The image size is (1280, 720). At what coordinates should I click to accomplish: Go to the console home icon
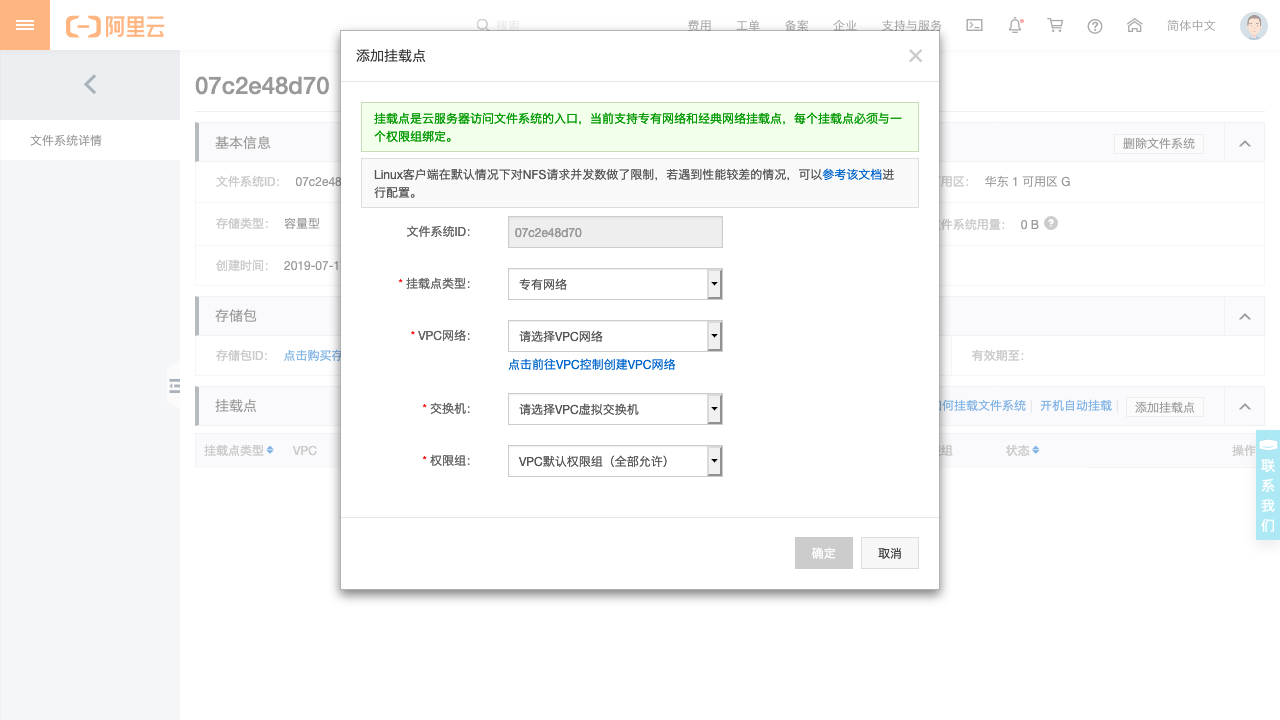click(x=1134, y=25)
